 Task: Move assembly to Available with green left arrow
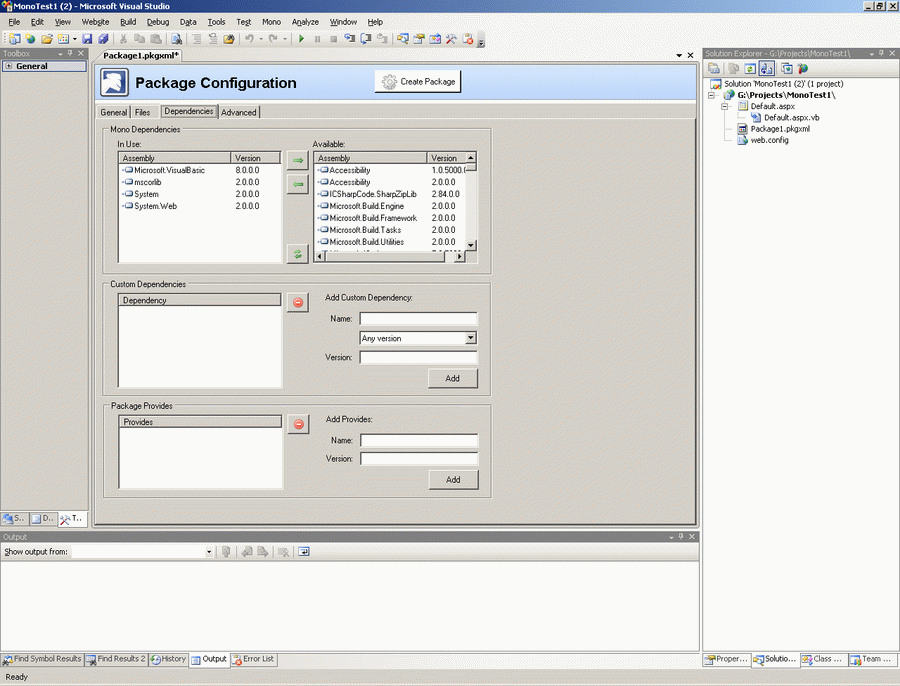click(x=298, y=184)
